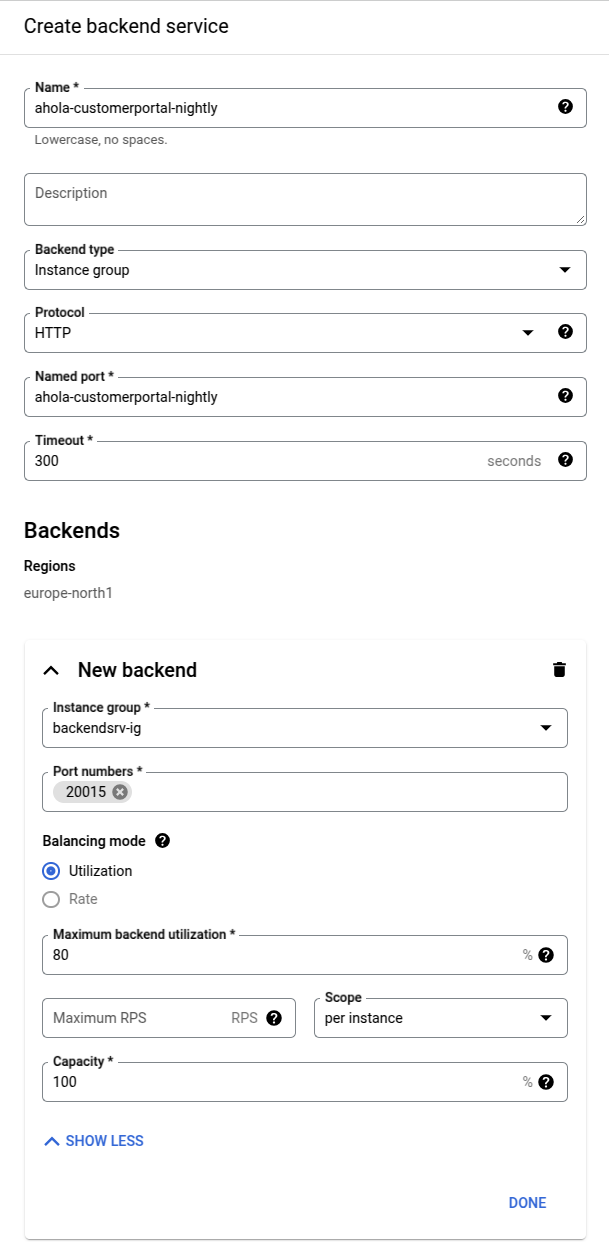Show help tooltip for Protocol field
609x1242 pixels.
pyautogui.click(x=565, y=332)
